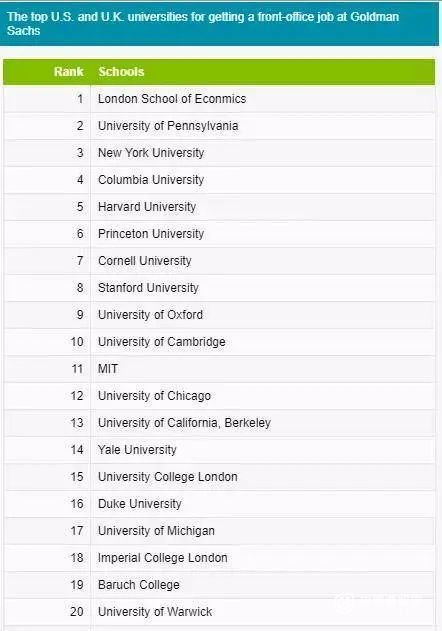Select Yale University row
The height and width of the screenshot is (631, 442).
point(219,450)
